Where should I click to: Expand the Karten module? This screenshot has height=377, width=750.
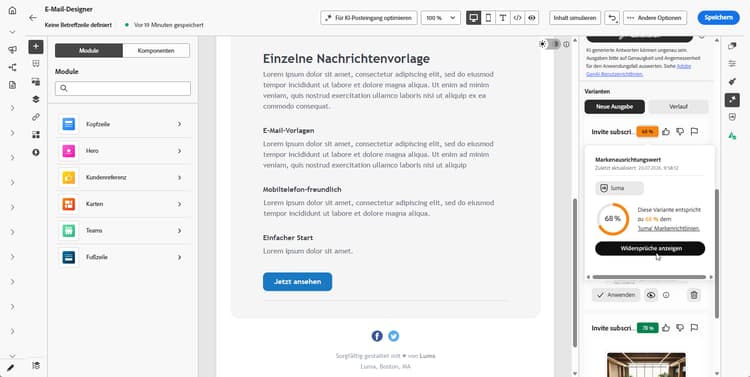click(123, 204)
